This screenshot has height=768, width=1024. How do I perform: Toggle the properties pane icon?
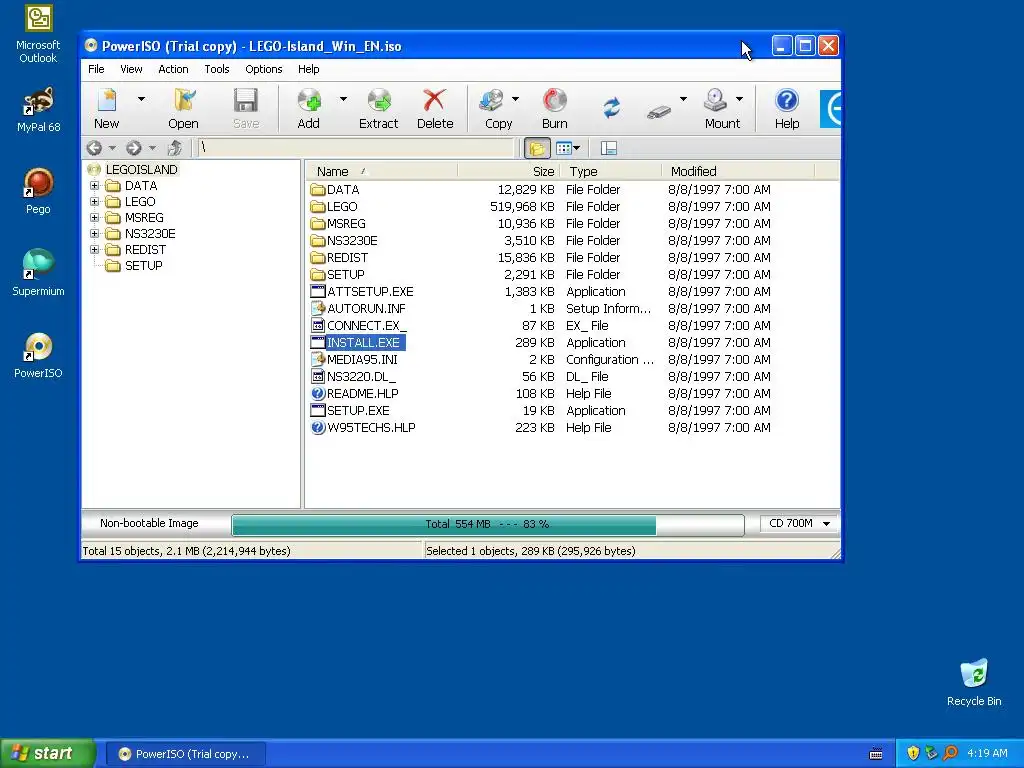click(609, 148)
